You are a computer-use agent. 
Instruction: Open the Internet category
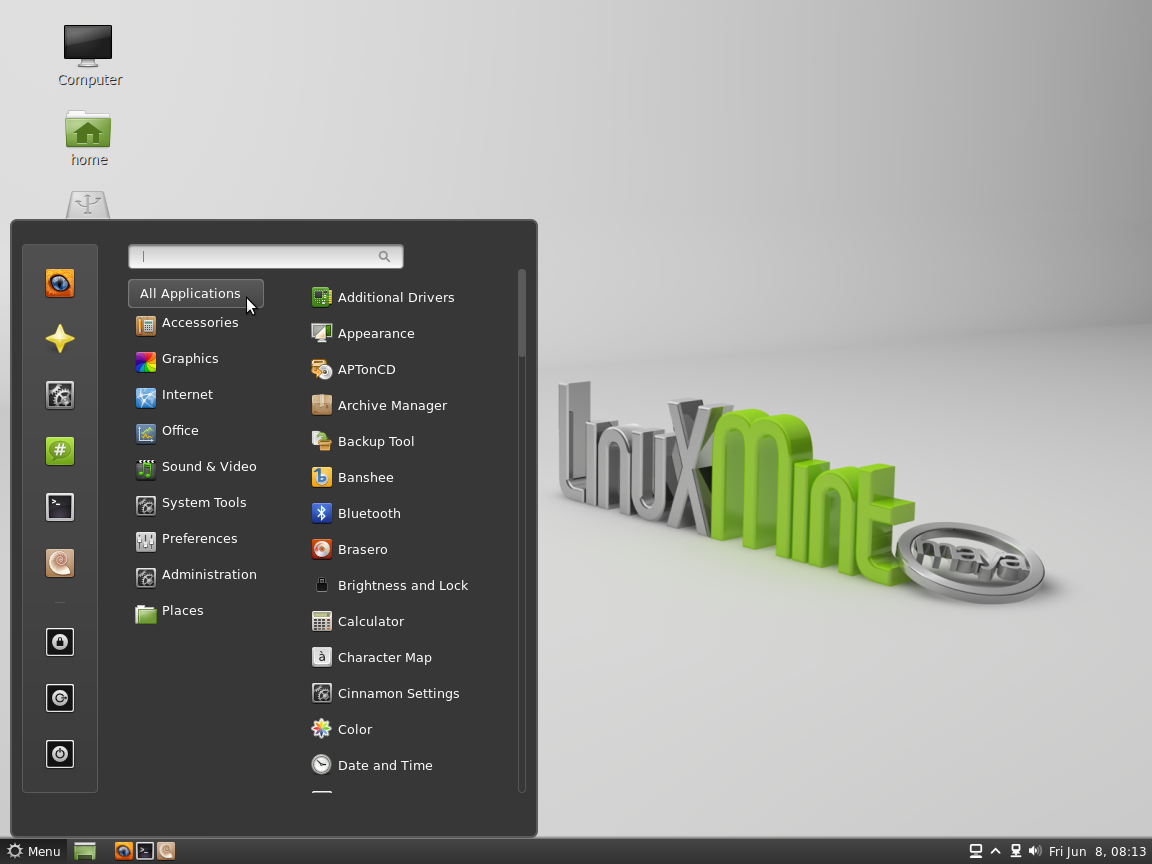[x=174, y=395]
